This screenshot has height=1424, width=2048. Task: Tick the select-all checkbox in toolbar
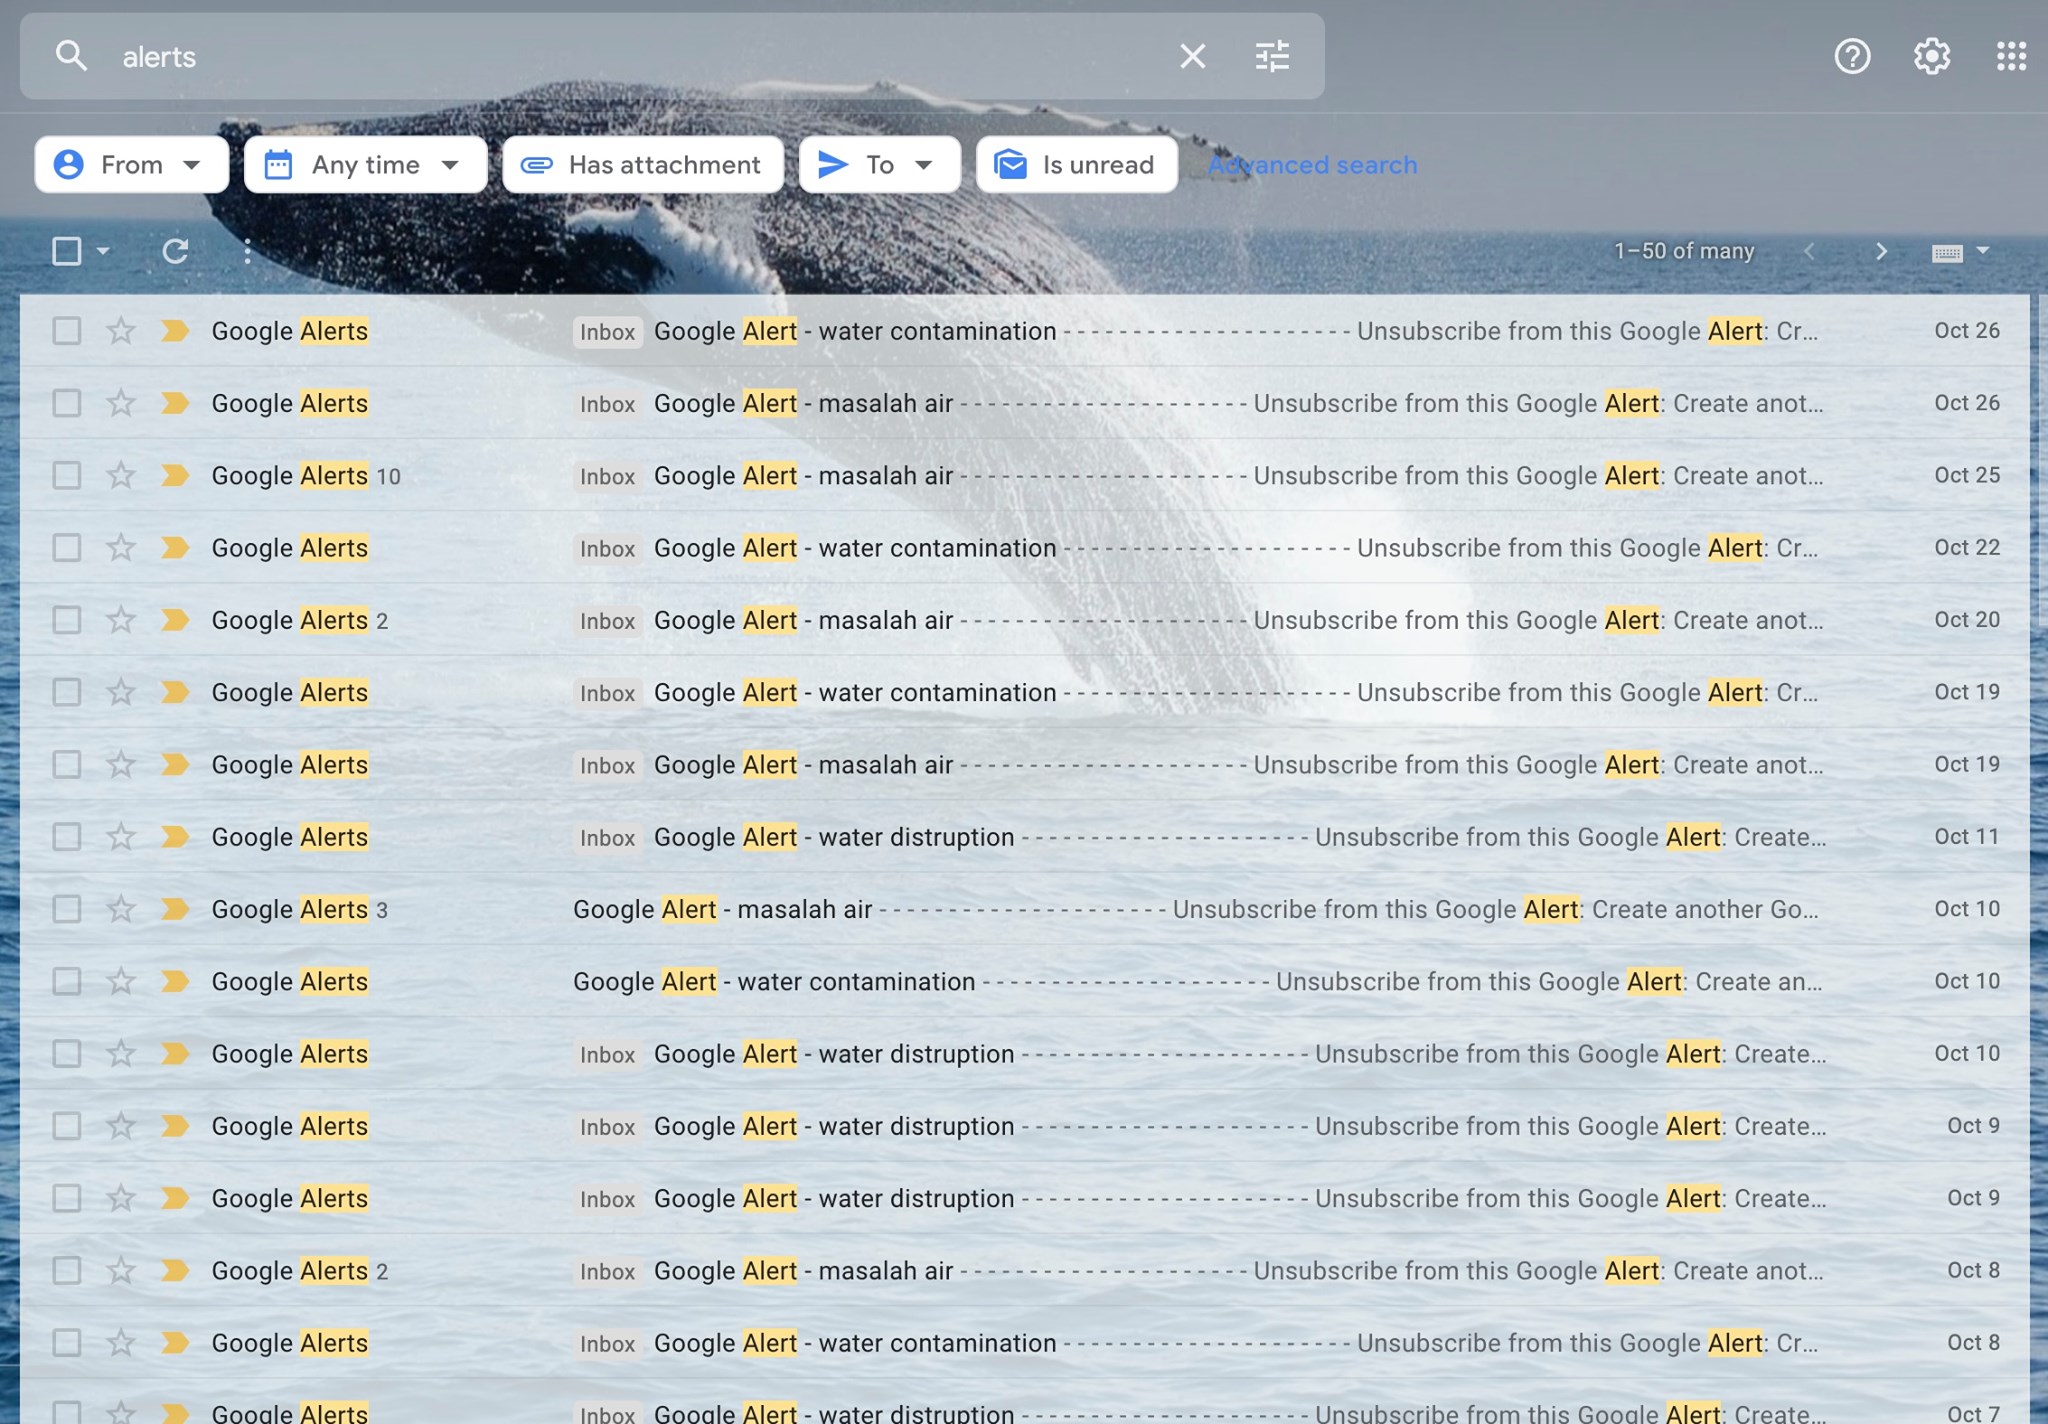[67, 251]
